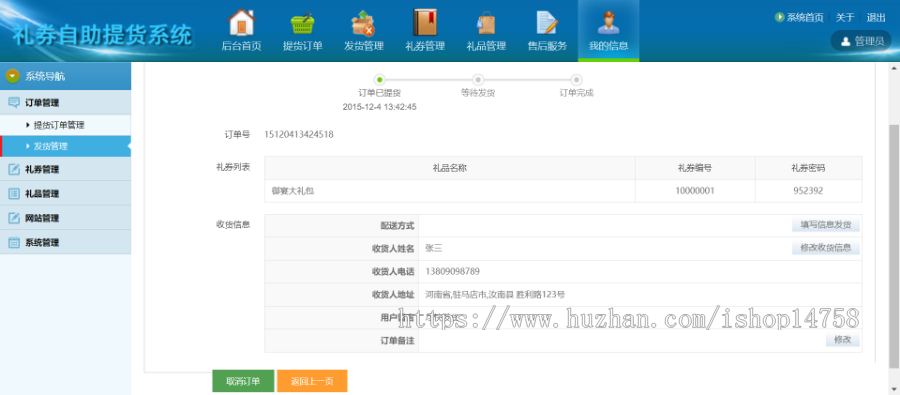Click the 订单已提货 progress step marker
Viewport: 900px width, 395px height.
pyautogui.click(x=379, y=80)
